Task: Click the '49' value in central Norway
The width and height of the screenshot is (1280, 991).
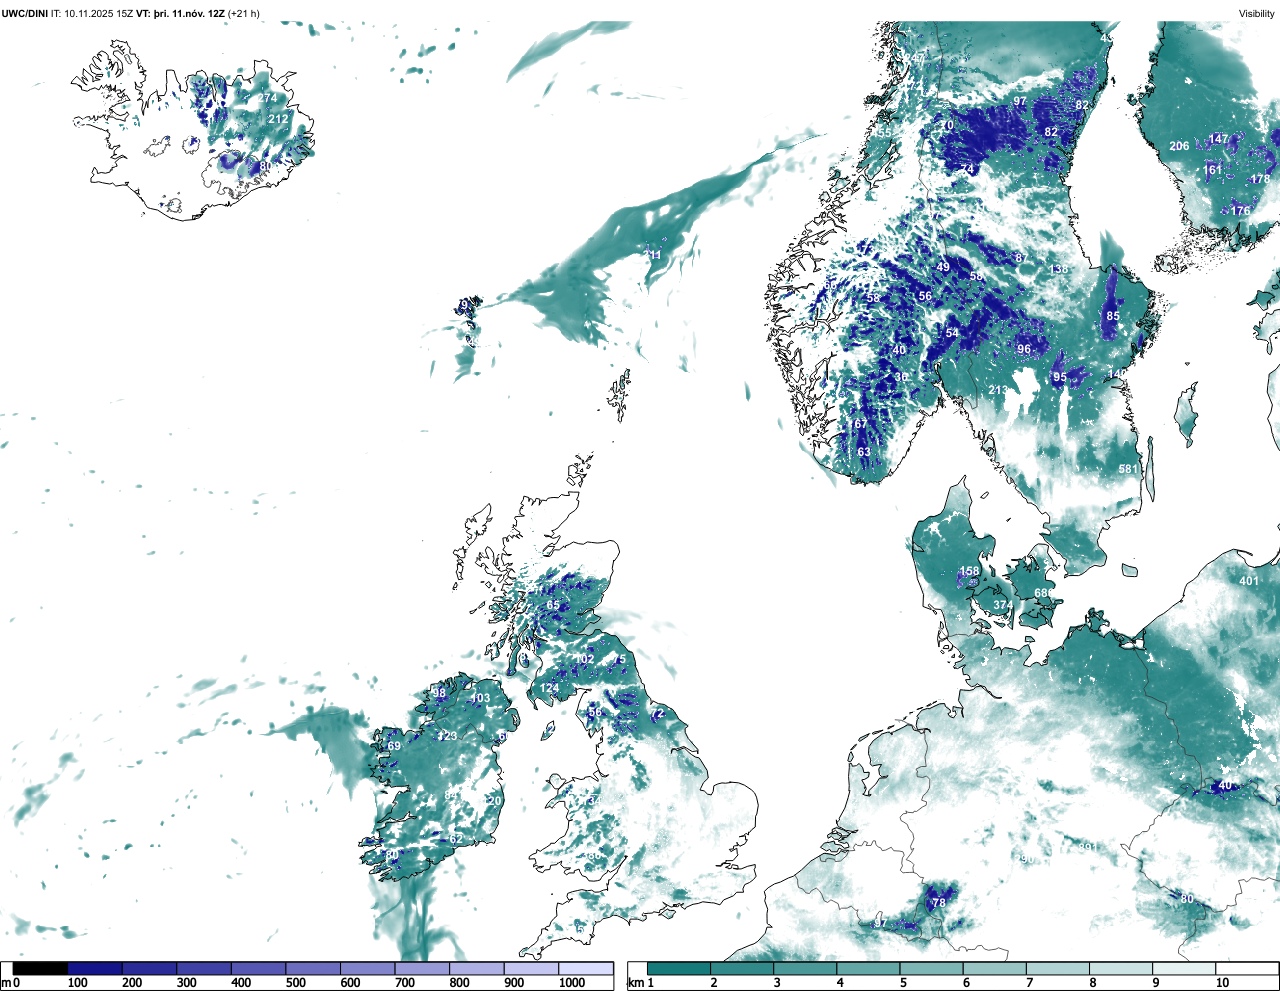Action: tap(943, 267)
